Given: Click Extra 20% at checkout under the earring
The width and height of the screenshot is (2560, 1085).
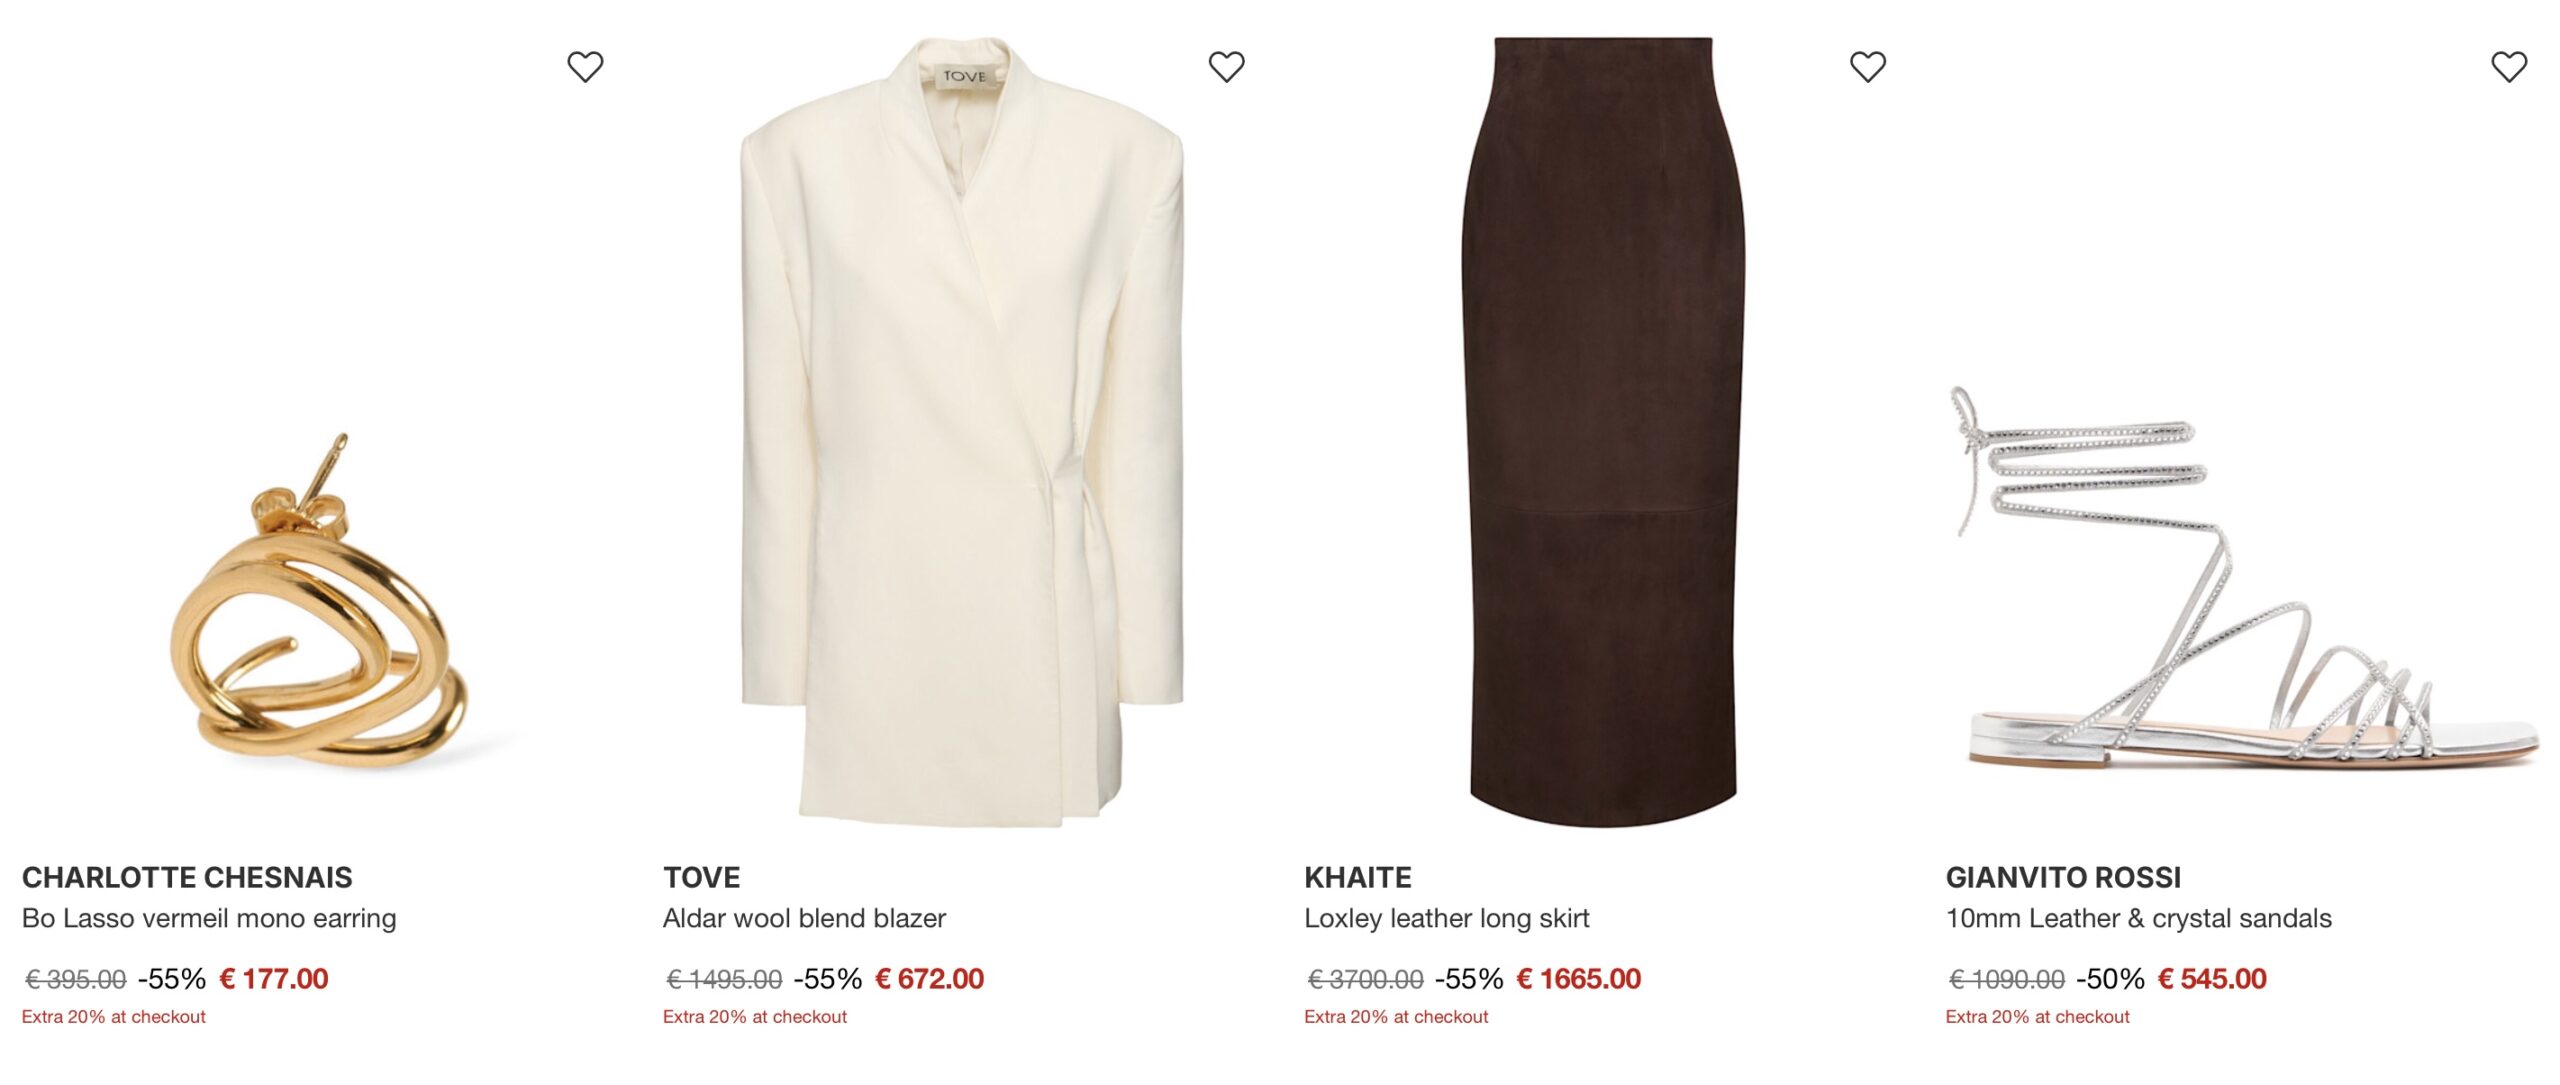Looking at the screenshot, I should tap(115, 1016).
